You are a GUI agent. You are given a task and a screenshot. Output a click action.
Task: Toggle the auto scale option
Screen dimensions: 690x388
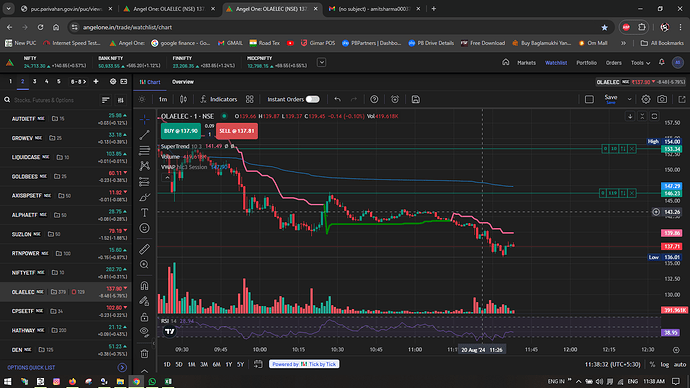click(x=680, y=364)
